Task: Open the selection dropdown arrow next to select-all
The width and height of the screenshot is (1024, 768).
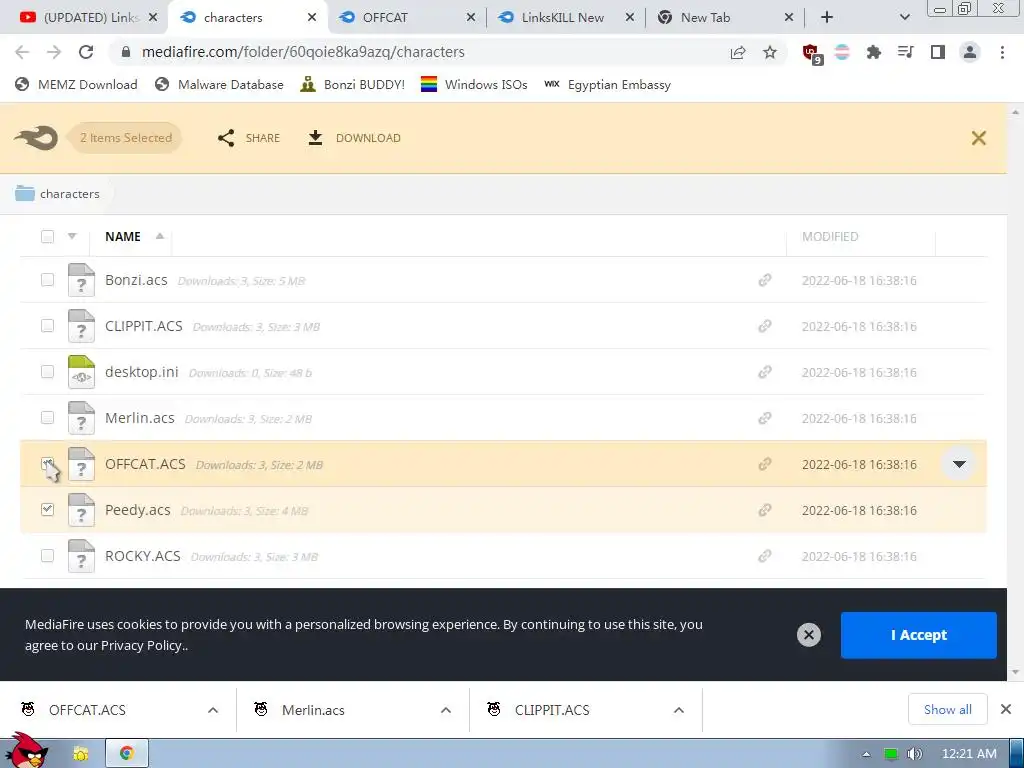Action: coord(72,236)
